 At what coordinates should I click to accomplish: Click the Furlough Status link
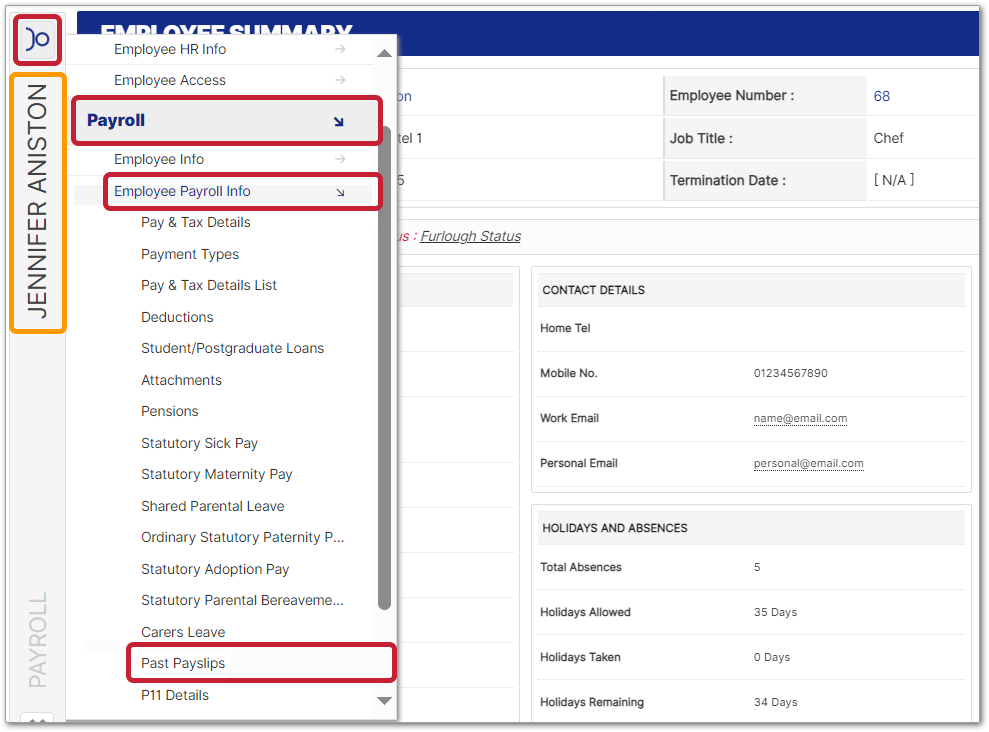click(x=470, y=236)
